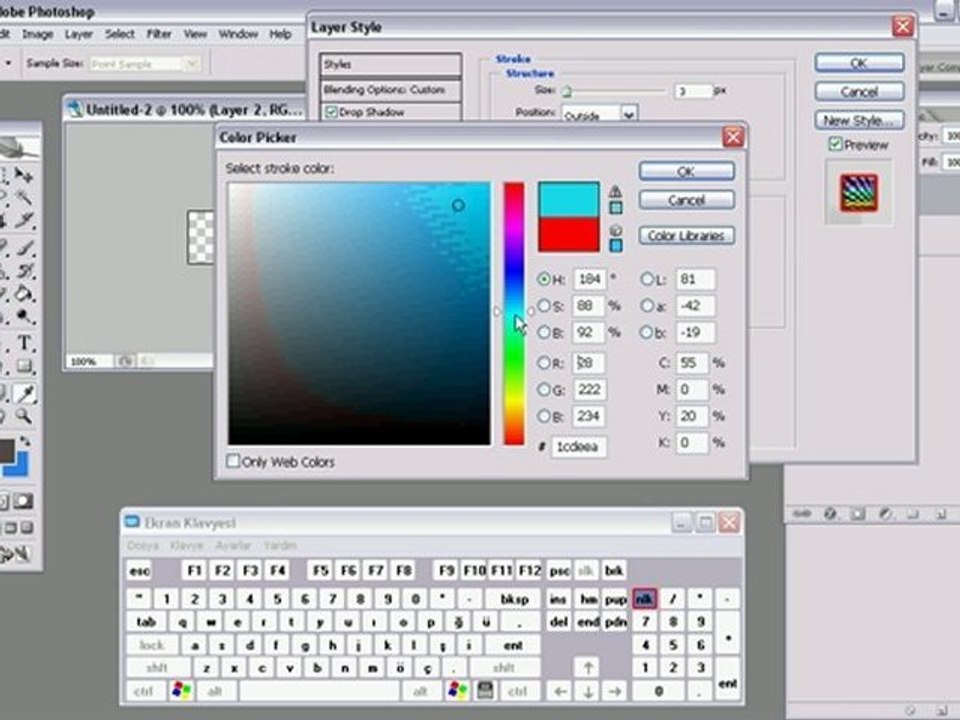Viewport: 960px width, 720px height.
Task: Toggle the Drop Shadow style checkbox
Action: [331, 112]
